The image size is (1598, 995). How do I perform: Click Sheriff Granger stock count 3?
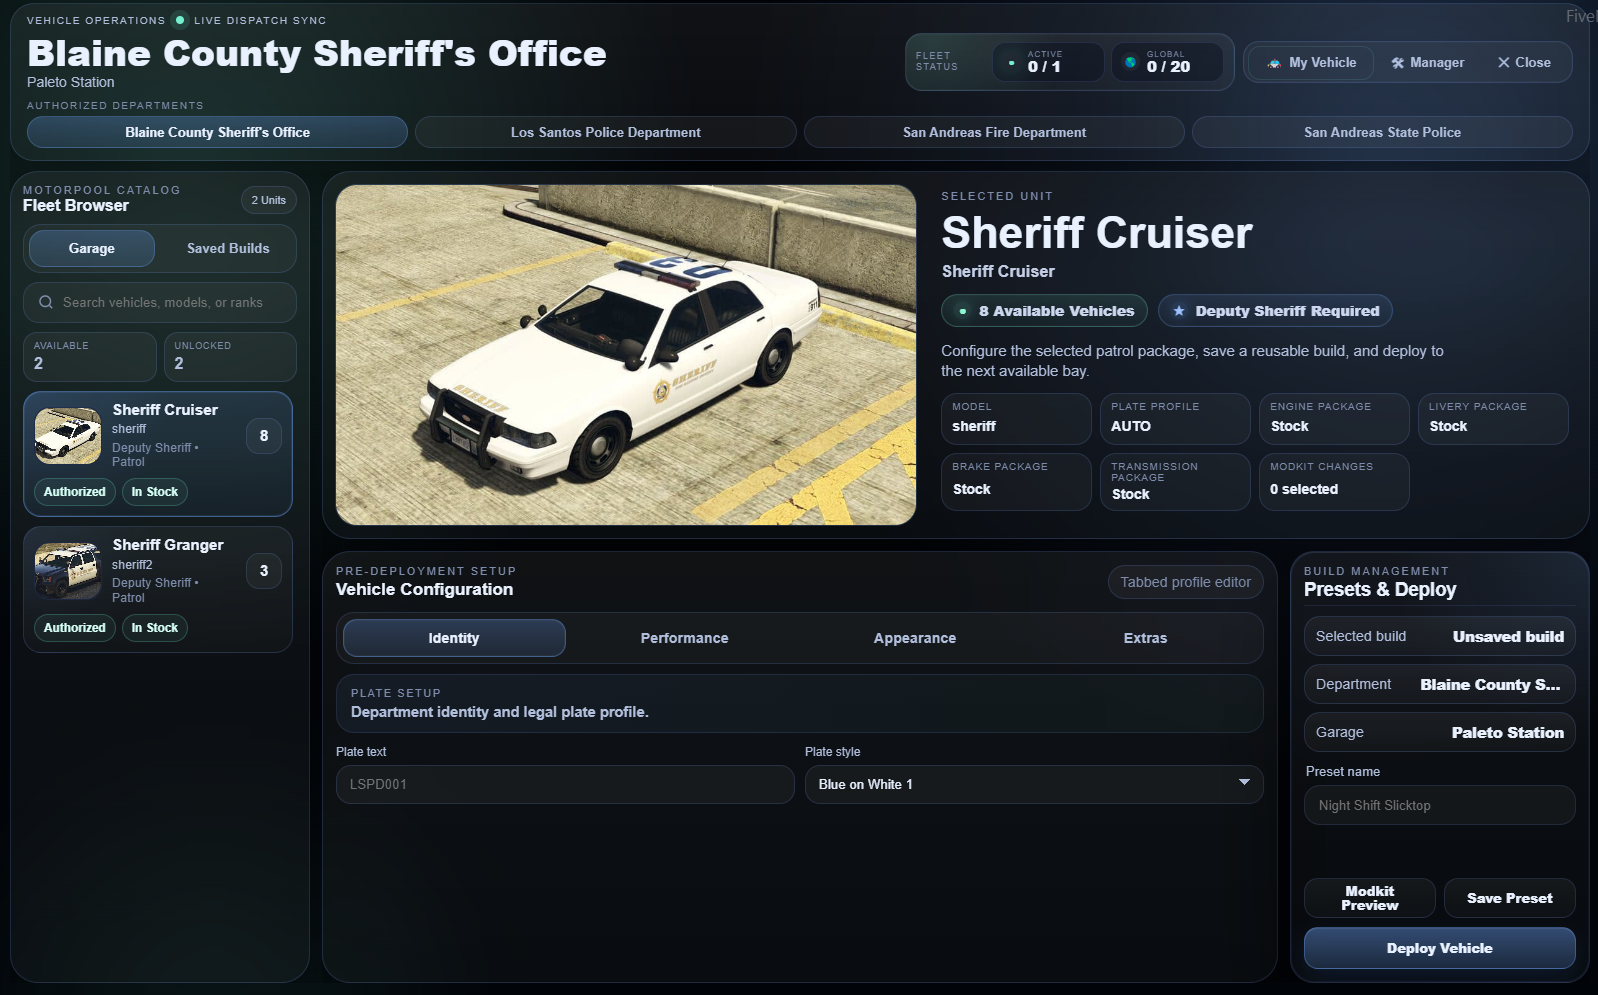tap(264, 571)
